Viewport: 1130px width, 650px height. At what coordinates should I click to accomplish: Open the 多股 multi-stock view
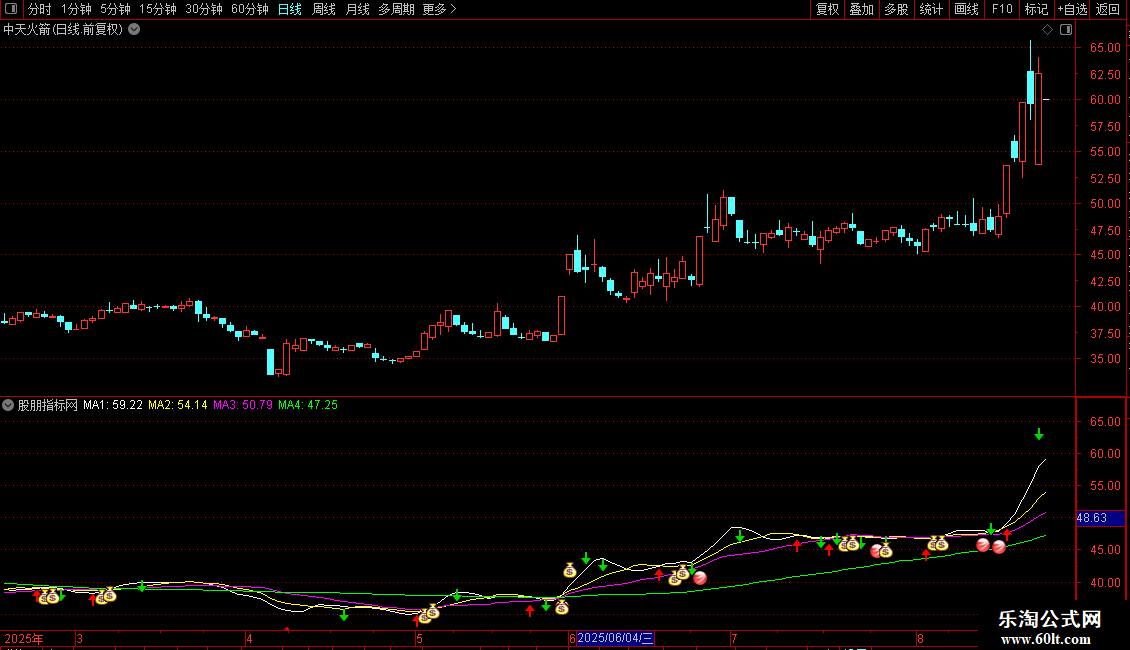click(x=897, y=9)
